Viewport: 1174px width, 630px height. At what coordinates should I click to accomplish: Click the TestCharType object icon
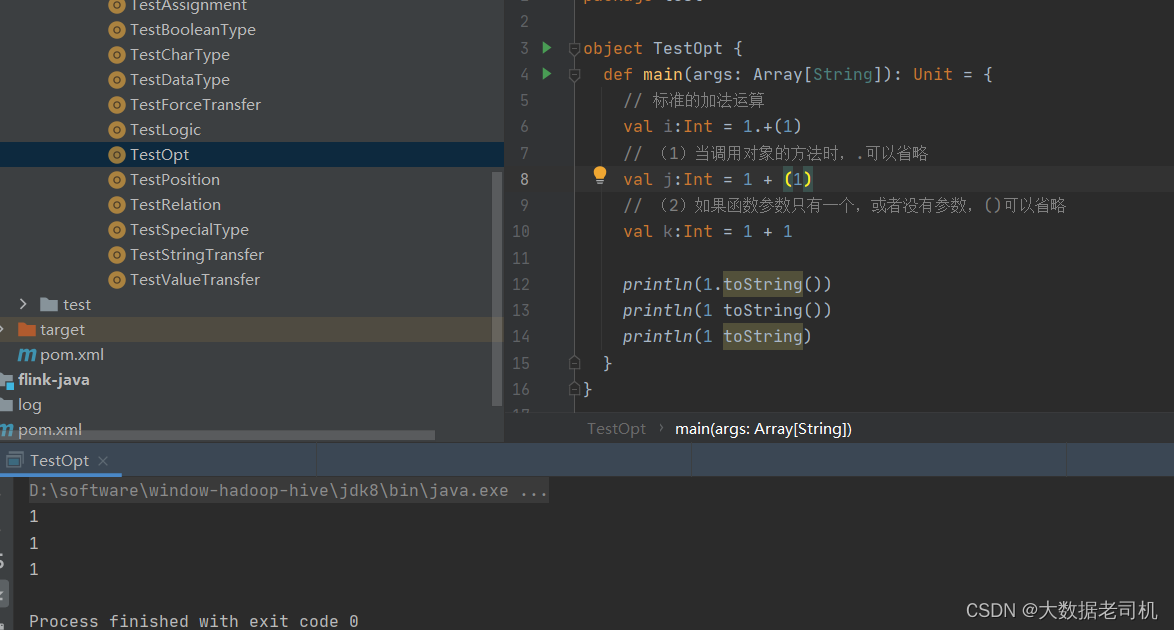(116, 55)
